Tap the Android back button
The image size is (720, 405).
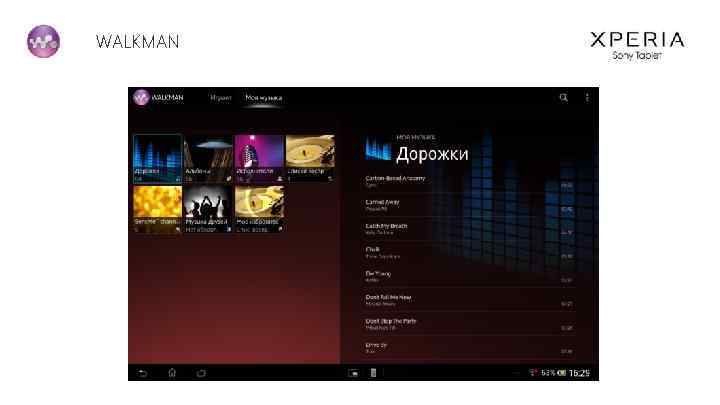click(143, 373)
